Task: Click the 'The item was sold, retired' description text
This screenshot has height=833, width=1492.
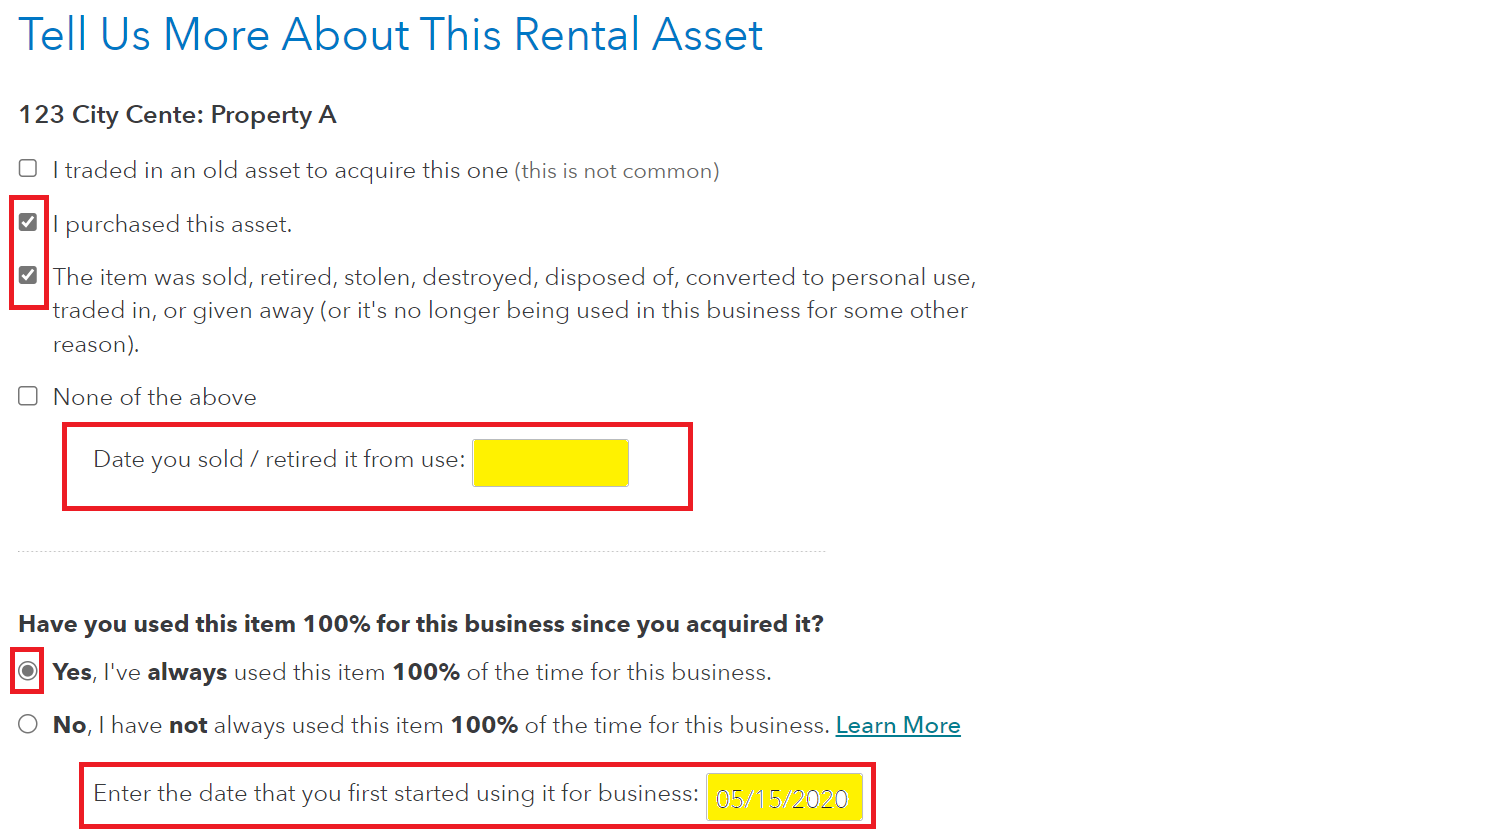Action: click(x=514, y=310)
